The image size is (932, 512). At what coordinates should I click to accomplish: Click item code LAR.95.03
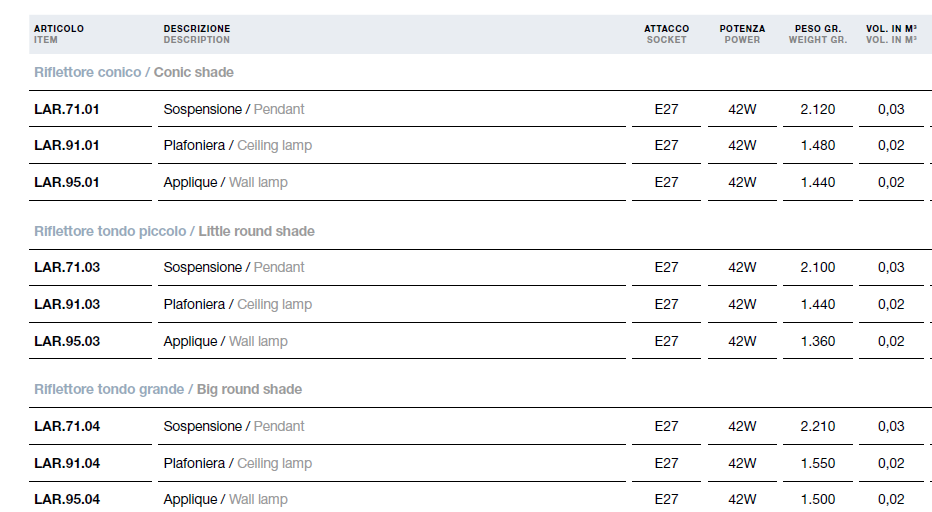pos(67,341)
